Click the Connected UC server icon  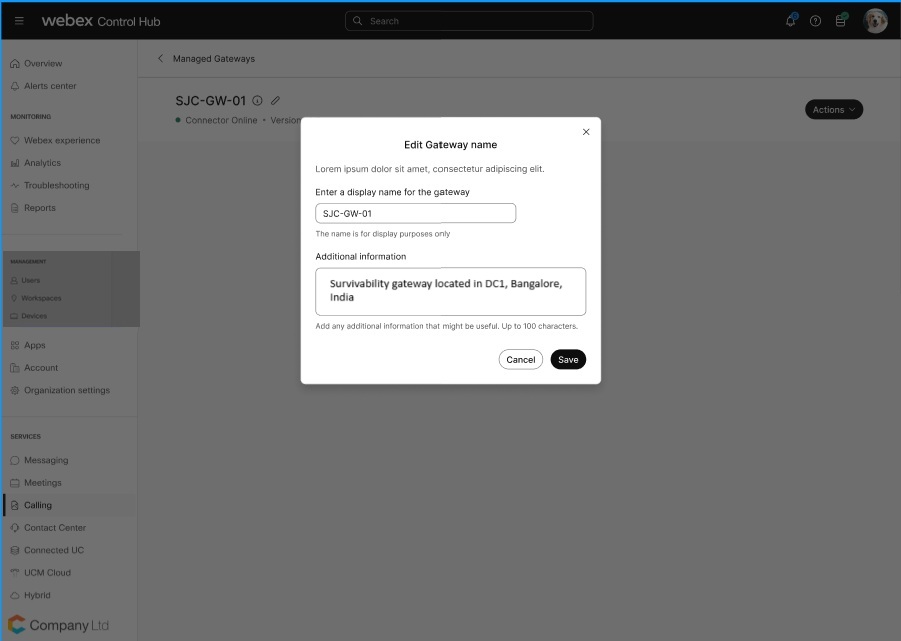[15, 550]
